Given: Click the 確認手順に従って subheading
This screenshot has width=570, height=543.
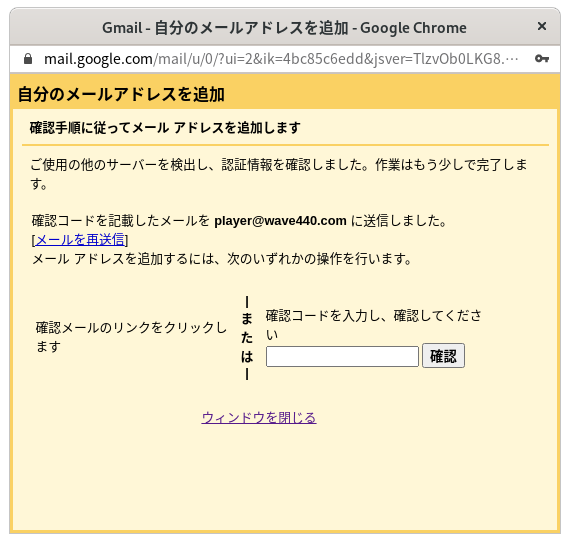Looking at the screenshot, I should (165, 128).
